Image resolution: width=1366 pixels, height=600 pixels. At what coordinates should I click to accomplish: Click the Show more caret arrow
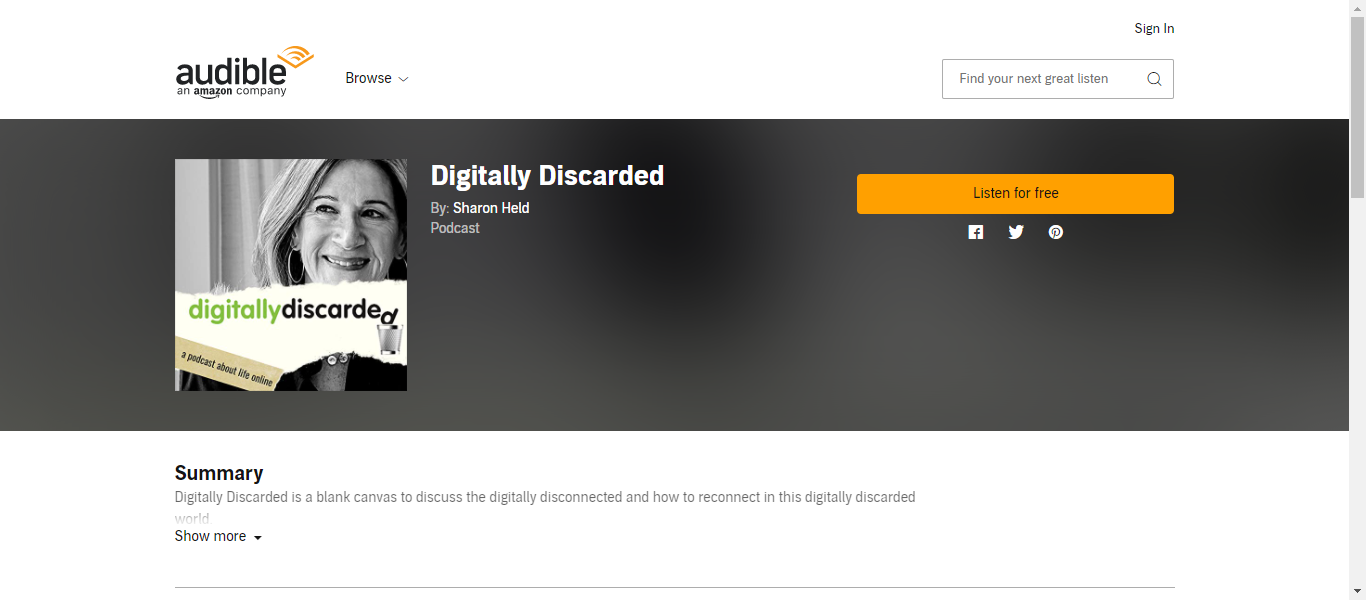click(257, 538)
